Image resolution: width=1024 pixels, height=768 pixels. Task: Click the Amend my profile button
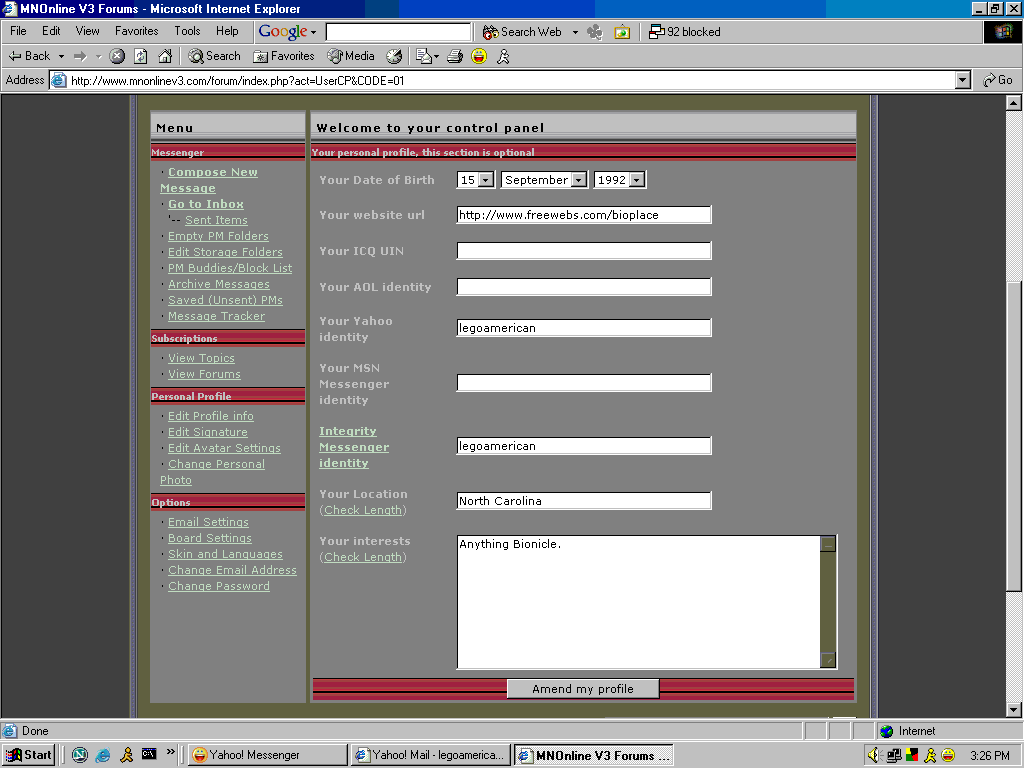[583, 688]
